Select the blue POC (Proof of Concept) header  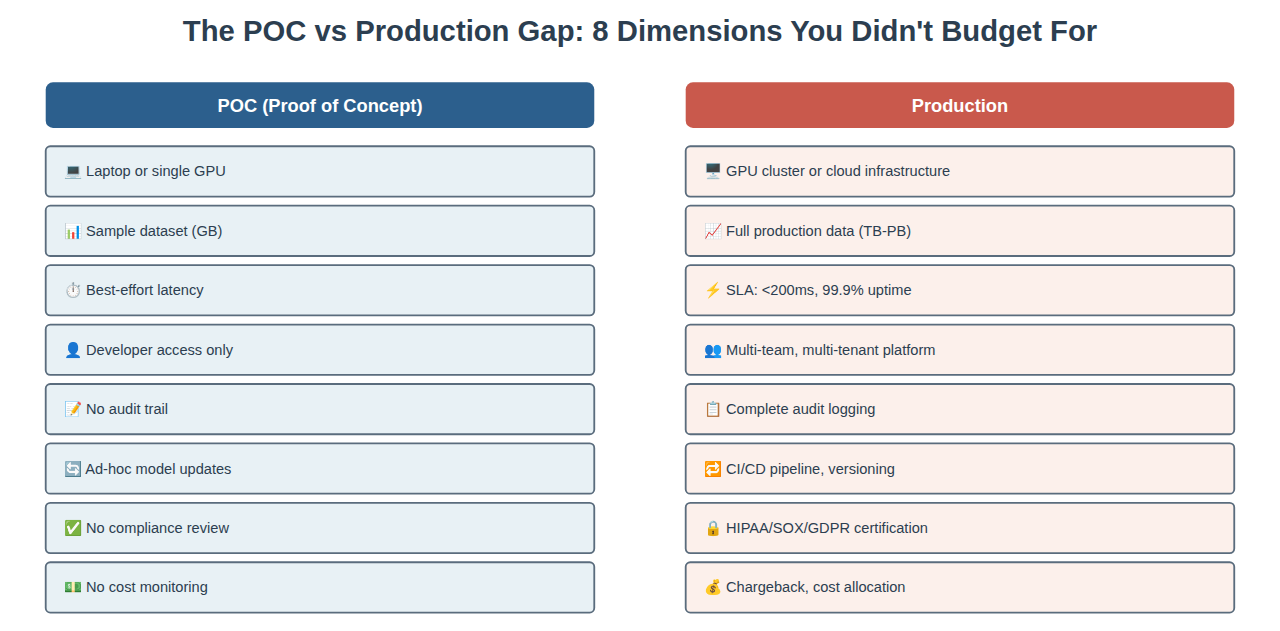tap(320, 105)
